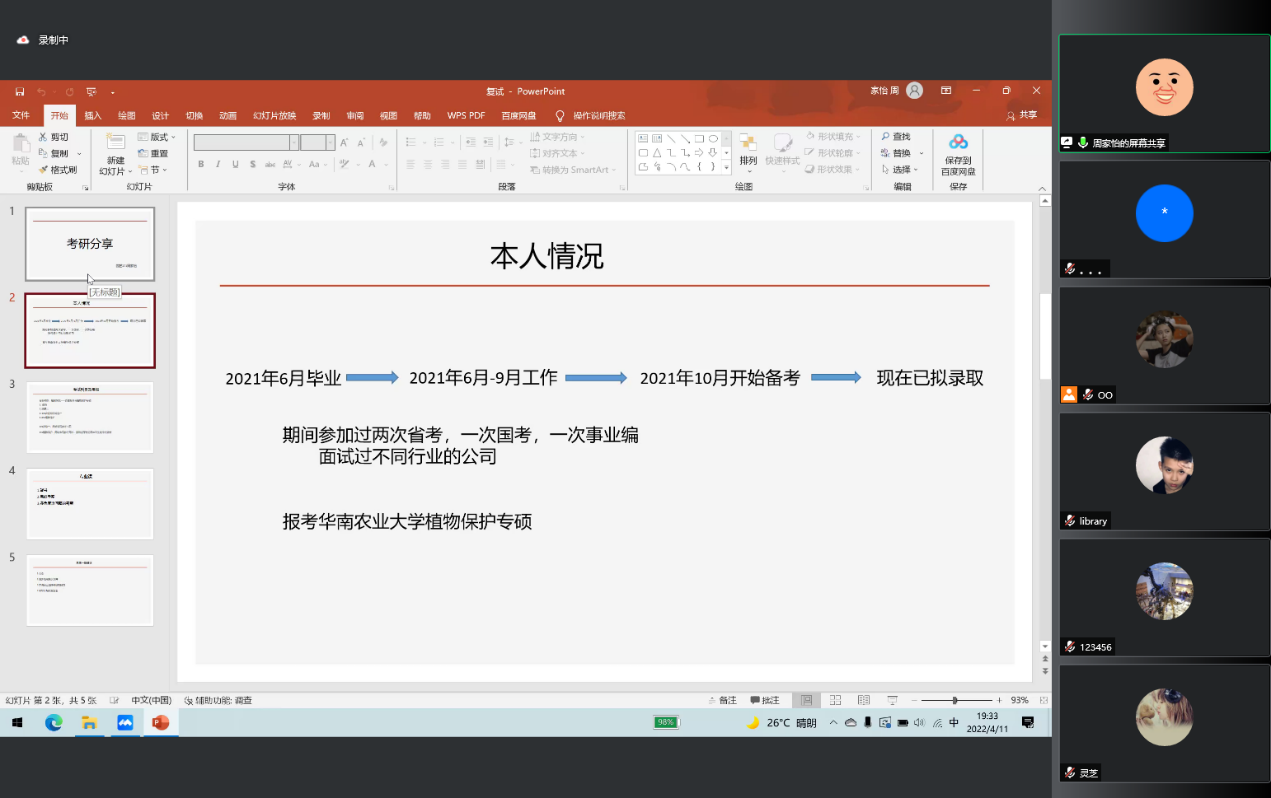
Task: Select the oval shape in shapes gallery
Action: tap(713, 139)
